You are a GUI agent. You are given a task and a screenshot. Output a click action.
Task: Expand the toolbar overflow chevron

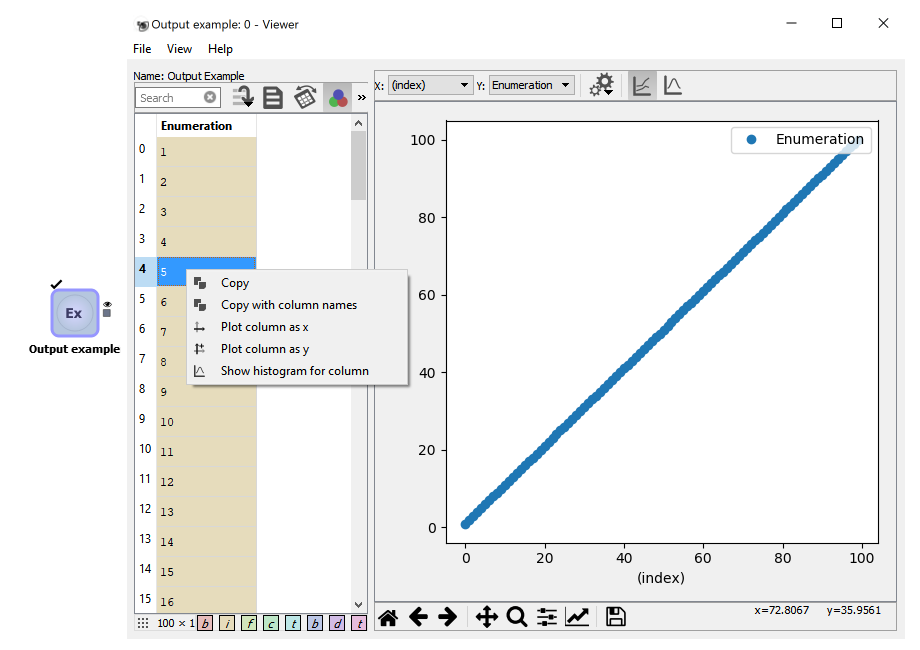[361, 97]
